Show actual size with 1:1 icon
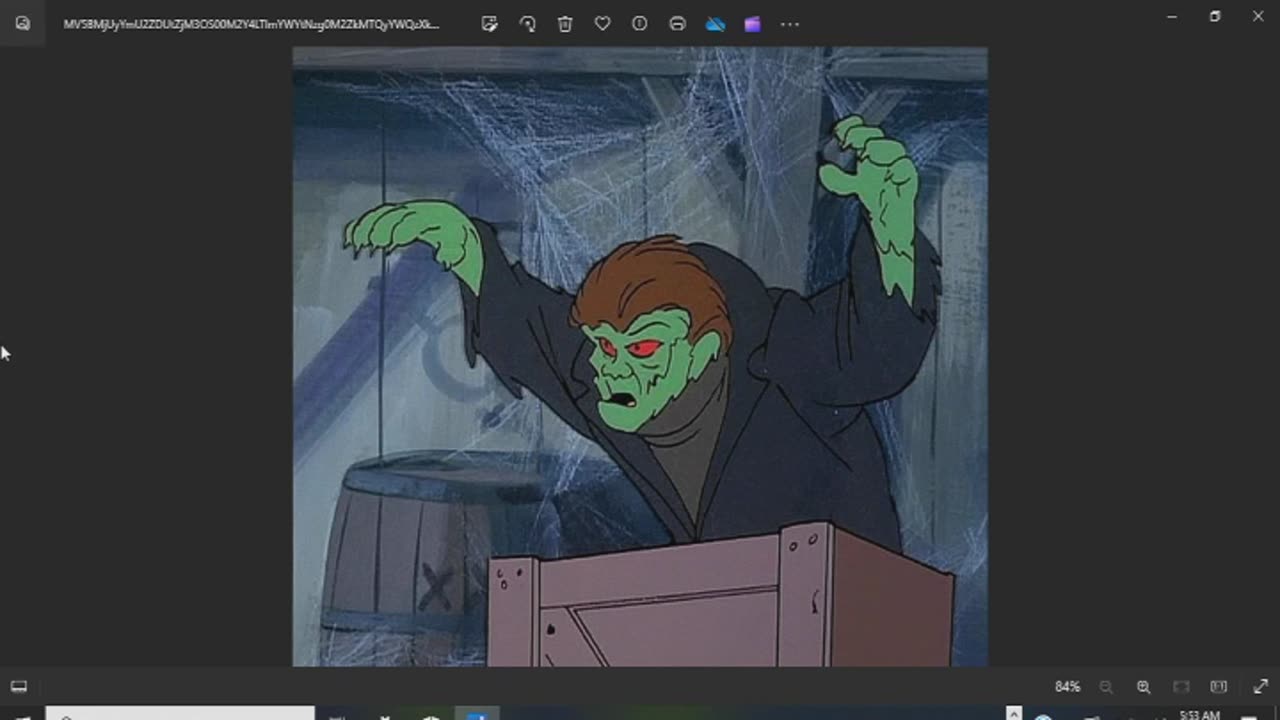The image size is (1280, 720). pos(1218,687)
